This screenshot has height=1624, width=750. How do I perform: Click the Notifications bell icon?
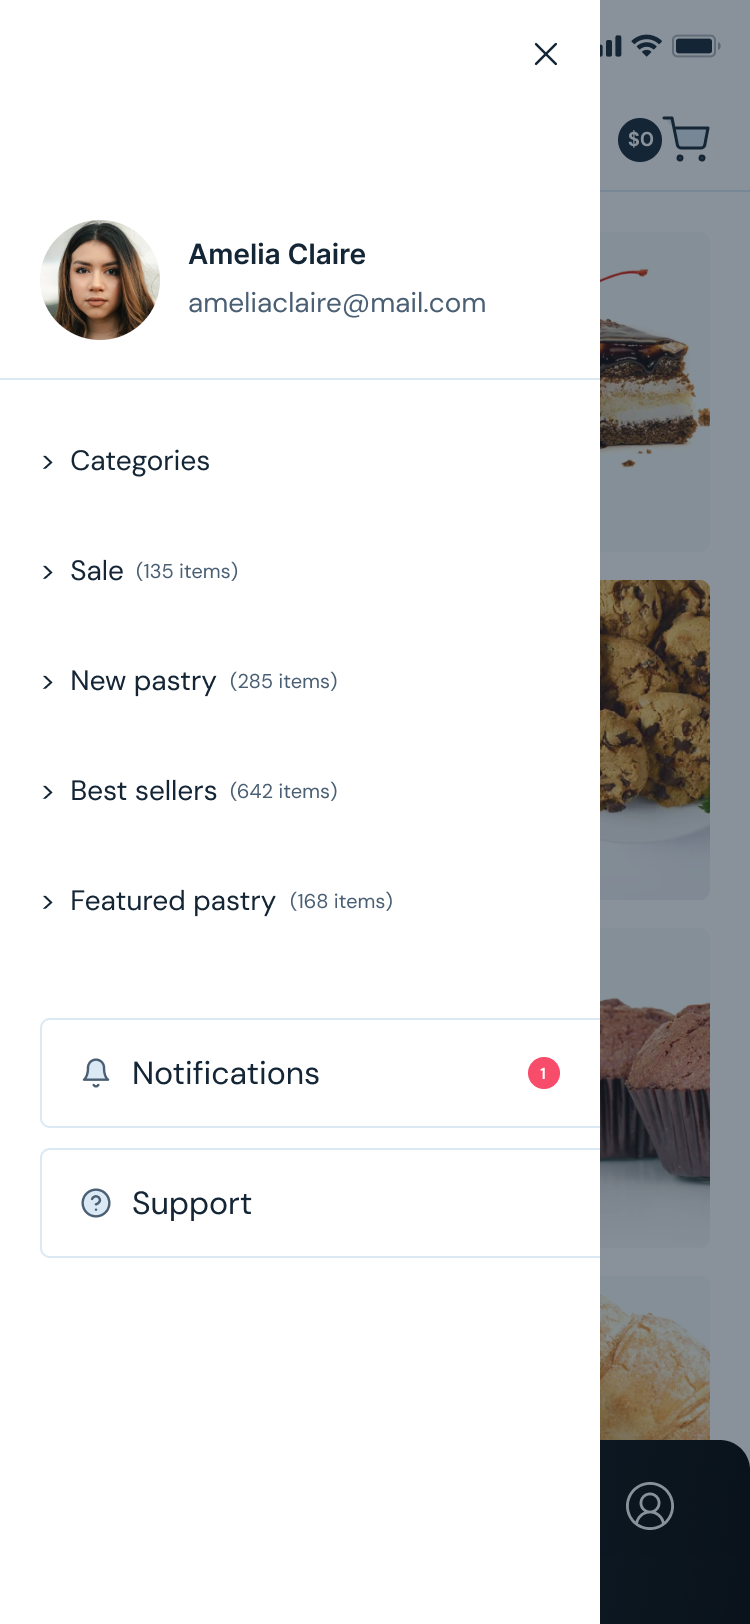pyautogui.click(x=96, y=1073)
